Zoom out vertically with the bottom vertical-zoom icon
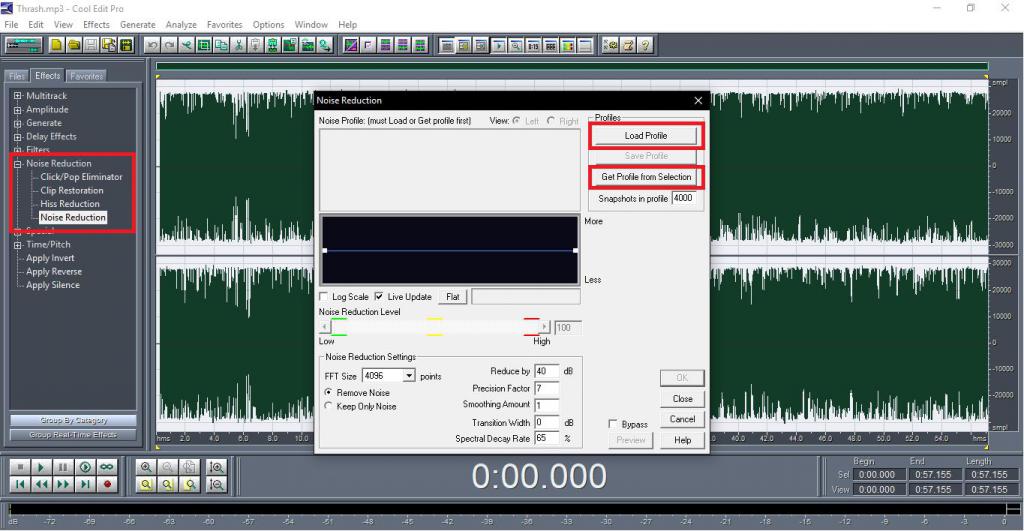 pyautogui.click(x=216, y=484)
